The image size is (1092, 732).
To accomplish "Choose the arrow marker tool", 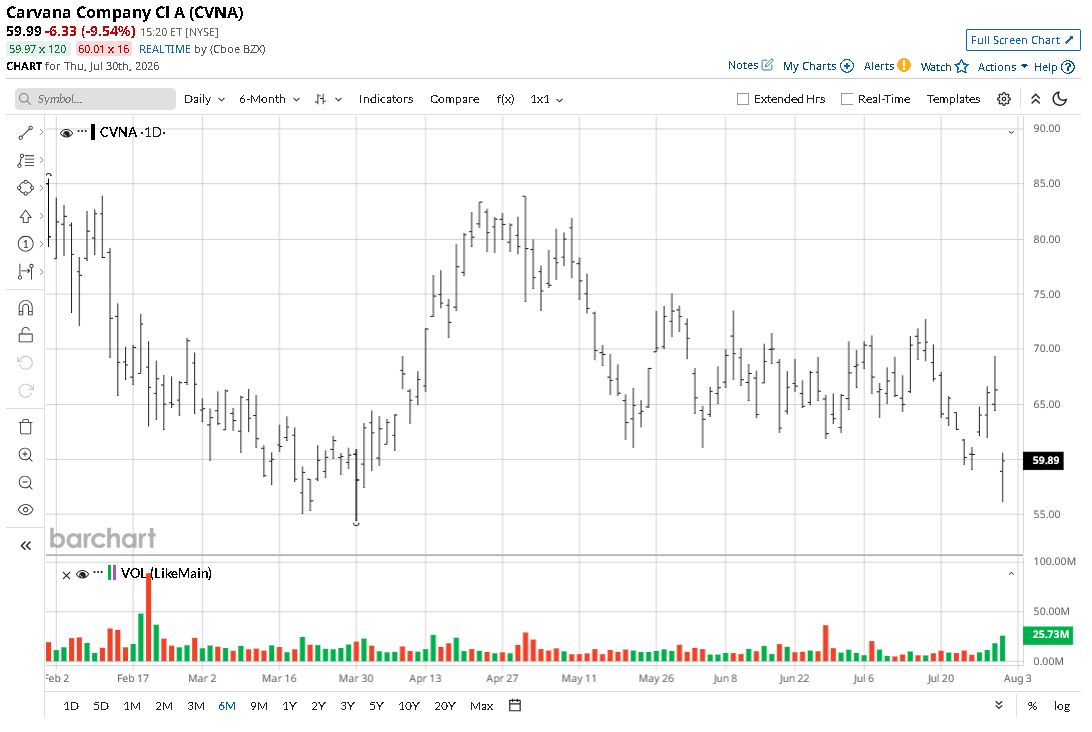I will pos(26,216).
